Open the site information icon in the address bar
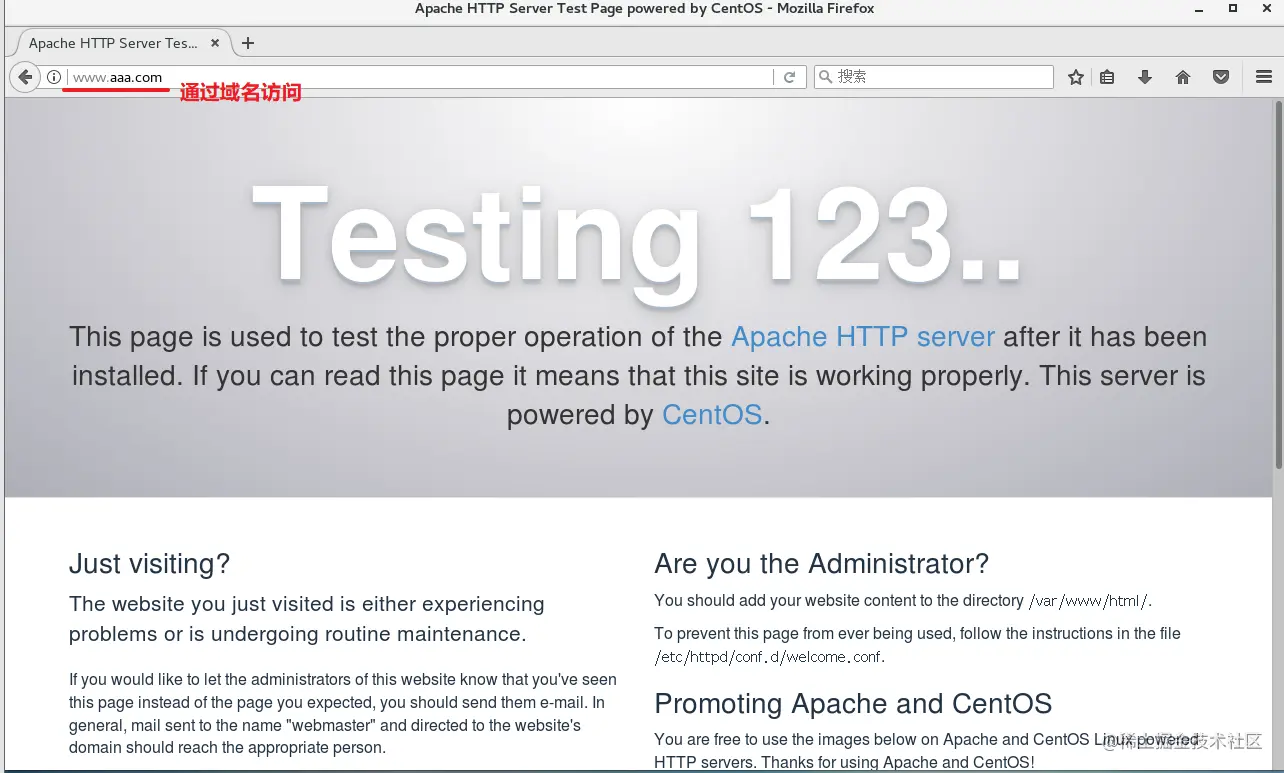This screenshot has width=1284, height=773. pyautogui.click(x=54, y=77)
